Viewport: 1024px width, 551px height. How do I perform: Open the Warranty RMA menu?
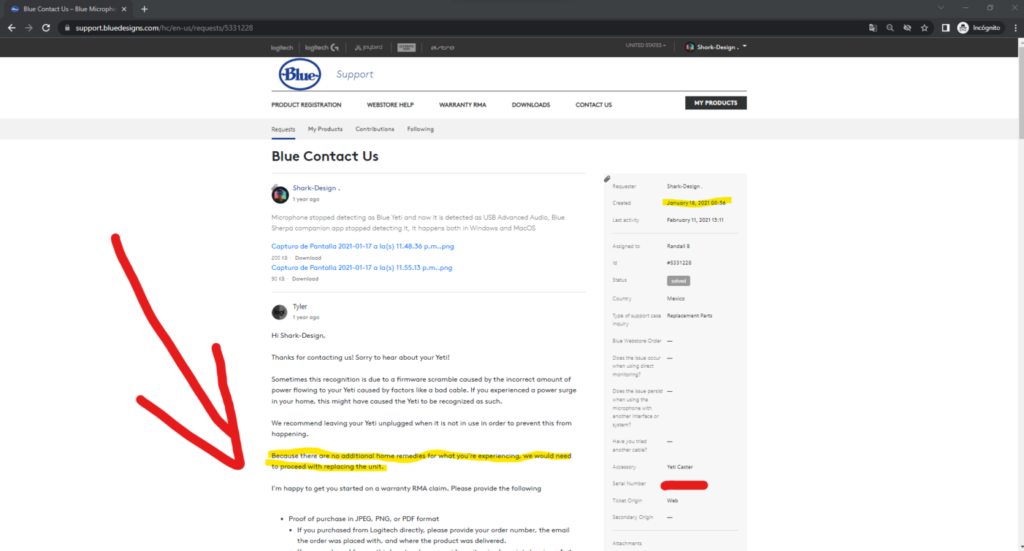click(462, 105)
